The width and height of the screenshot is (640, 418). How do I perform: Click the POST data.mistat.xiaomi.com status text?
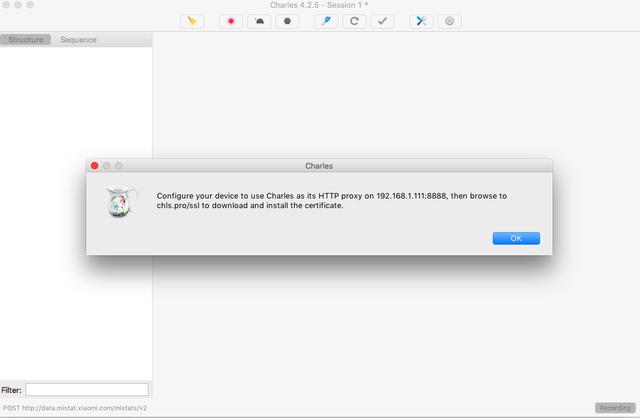coord(75,408)
